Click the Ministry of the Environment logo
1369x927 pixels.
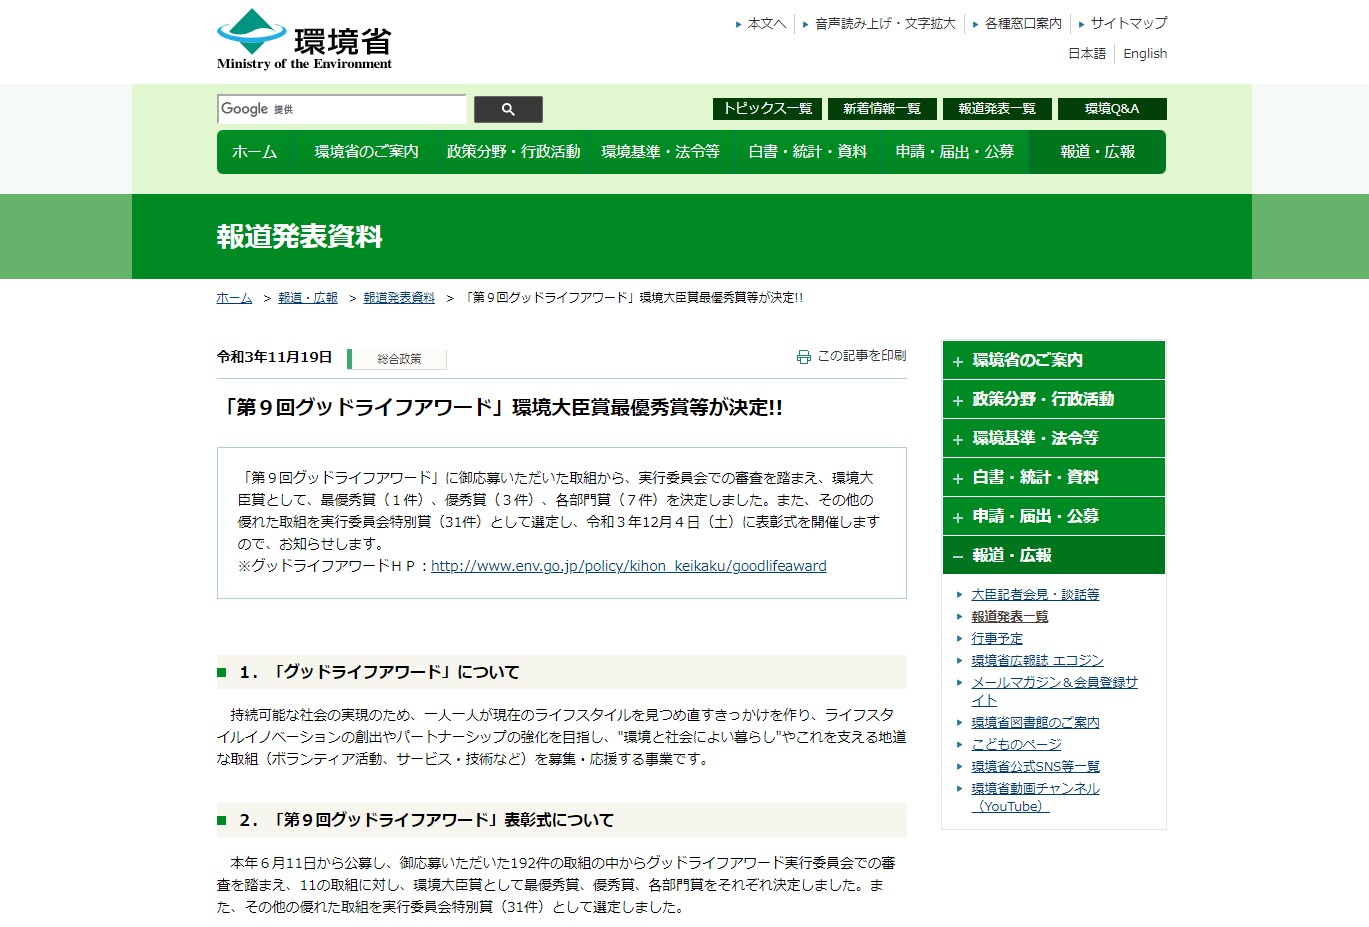pyautogui.click(x=304, y=40)
